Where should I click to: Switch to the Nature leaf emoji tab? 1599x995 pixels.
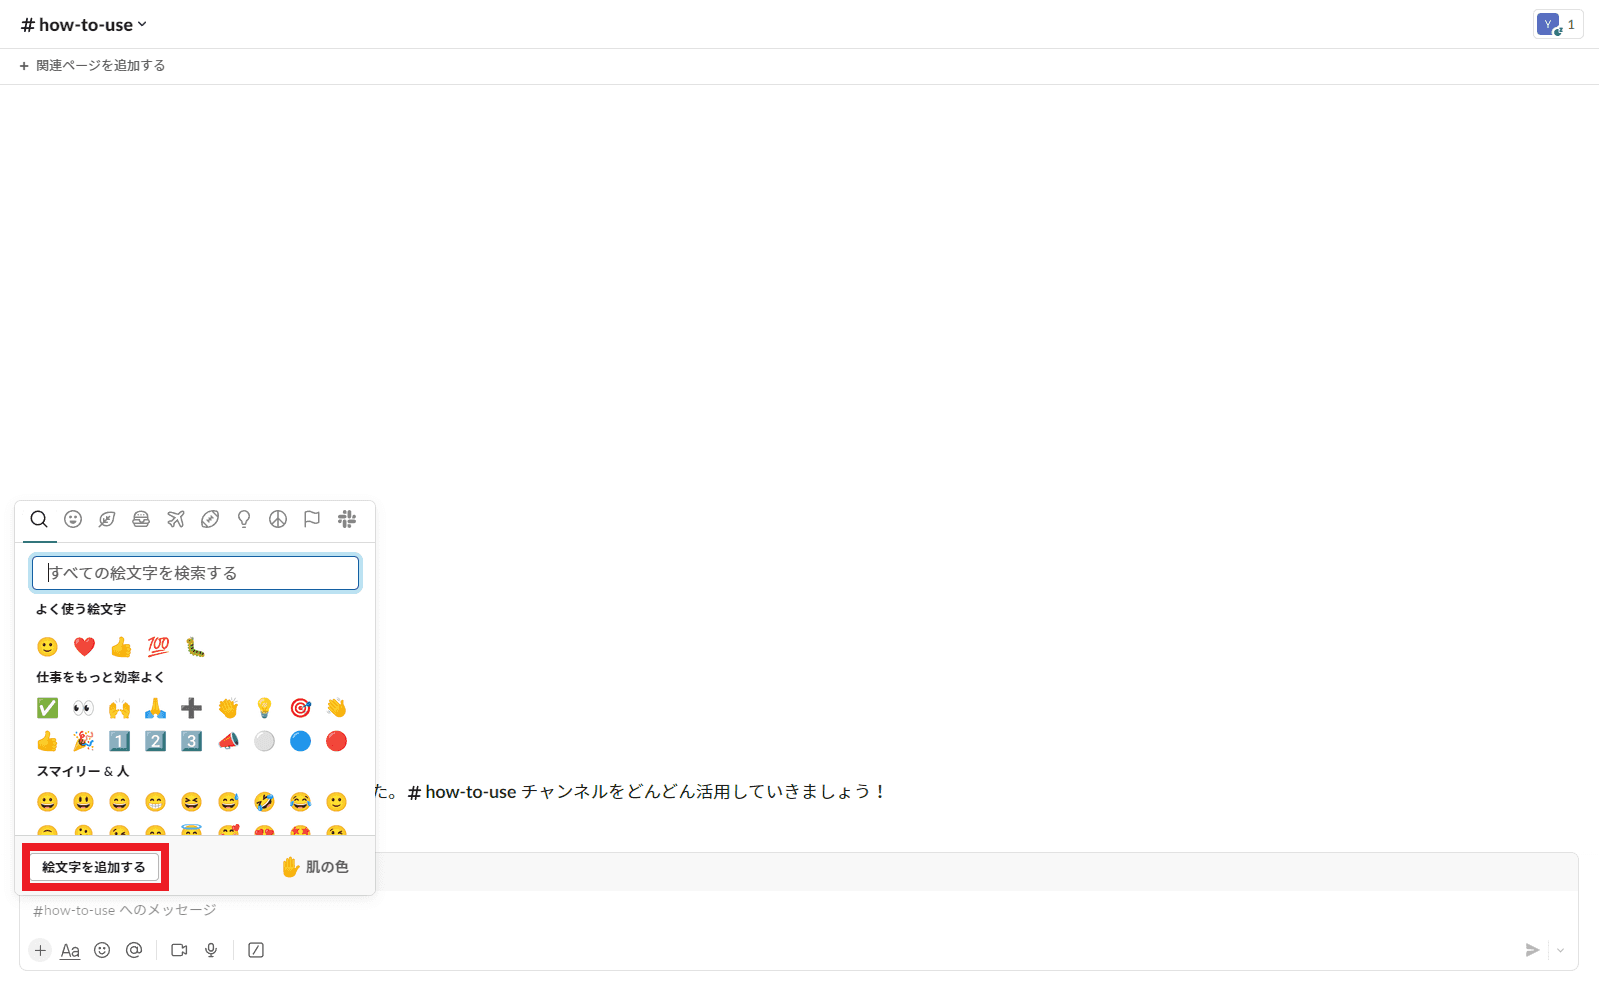107,519
